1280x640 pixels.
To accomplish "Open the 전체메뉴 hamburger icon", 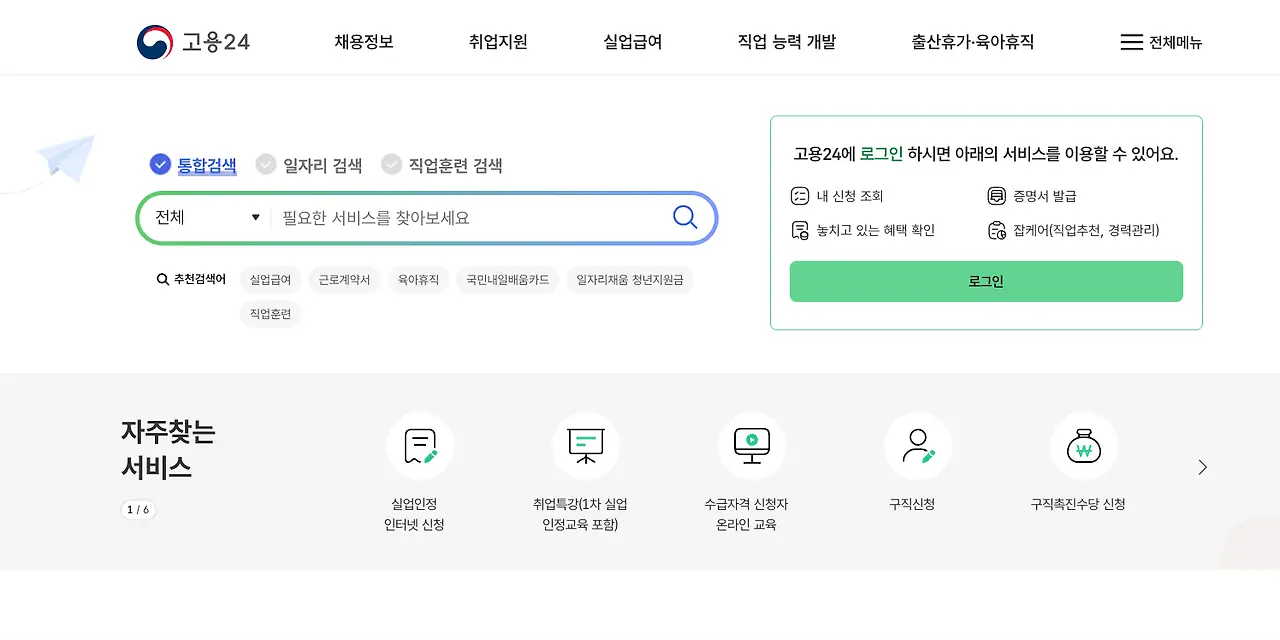I will (x=1131, y=42).
